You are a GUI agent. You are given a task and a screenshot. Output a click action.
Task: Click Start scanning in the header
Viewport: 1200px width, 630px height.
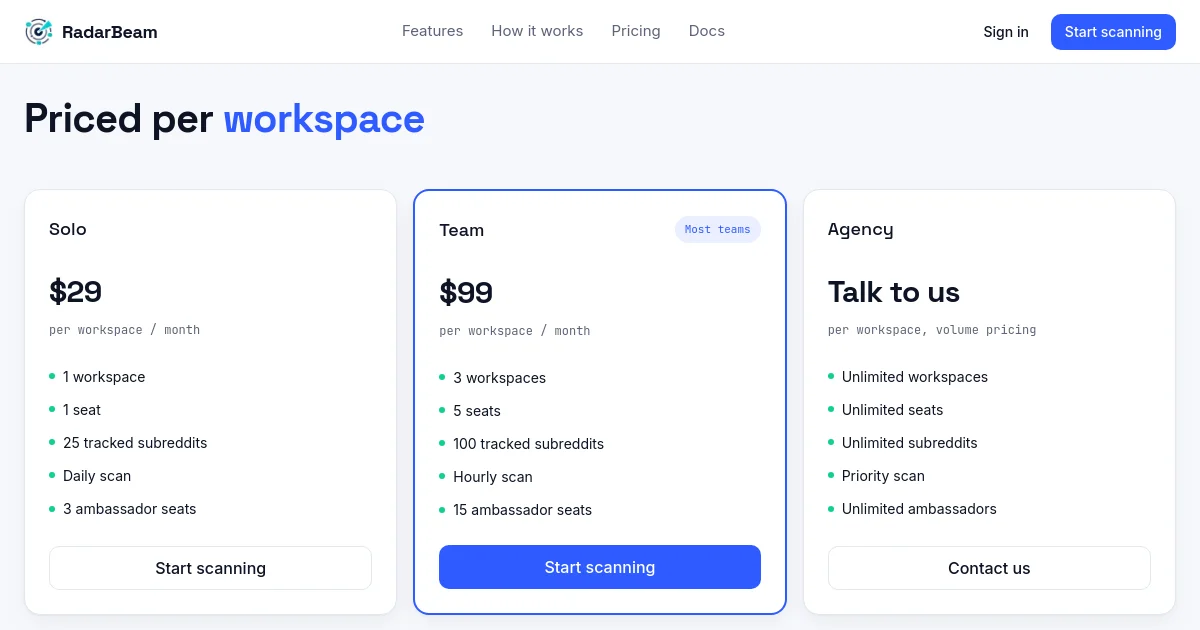[x=1113, y=32]
